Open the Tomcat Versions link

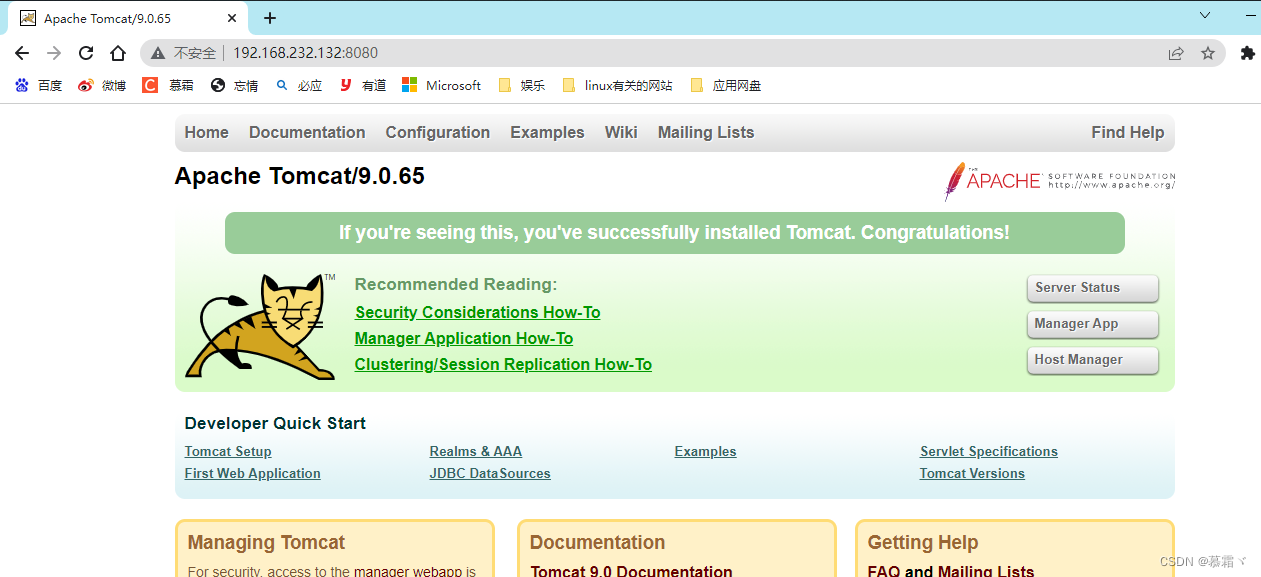[972, 473]
